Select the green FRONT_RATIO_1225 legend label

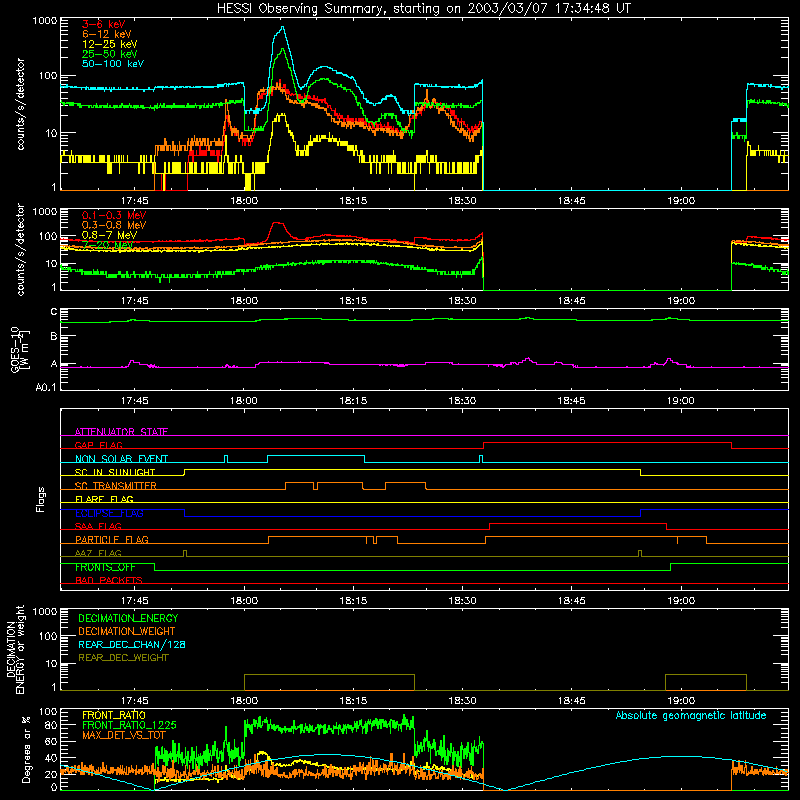[129, 725]
